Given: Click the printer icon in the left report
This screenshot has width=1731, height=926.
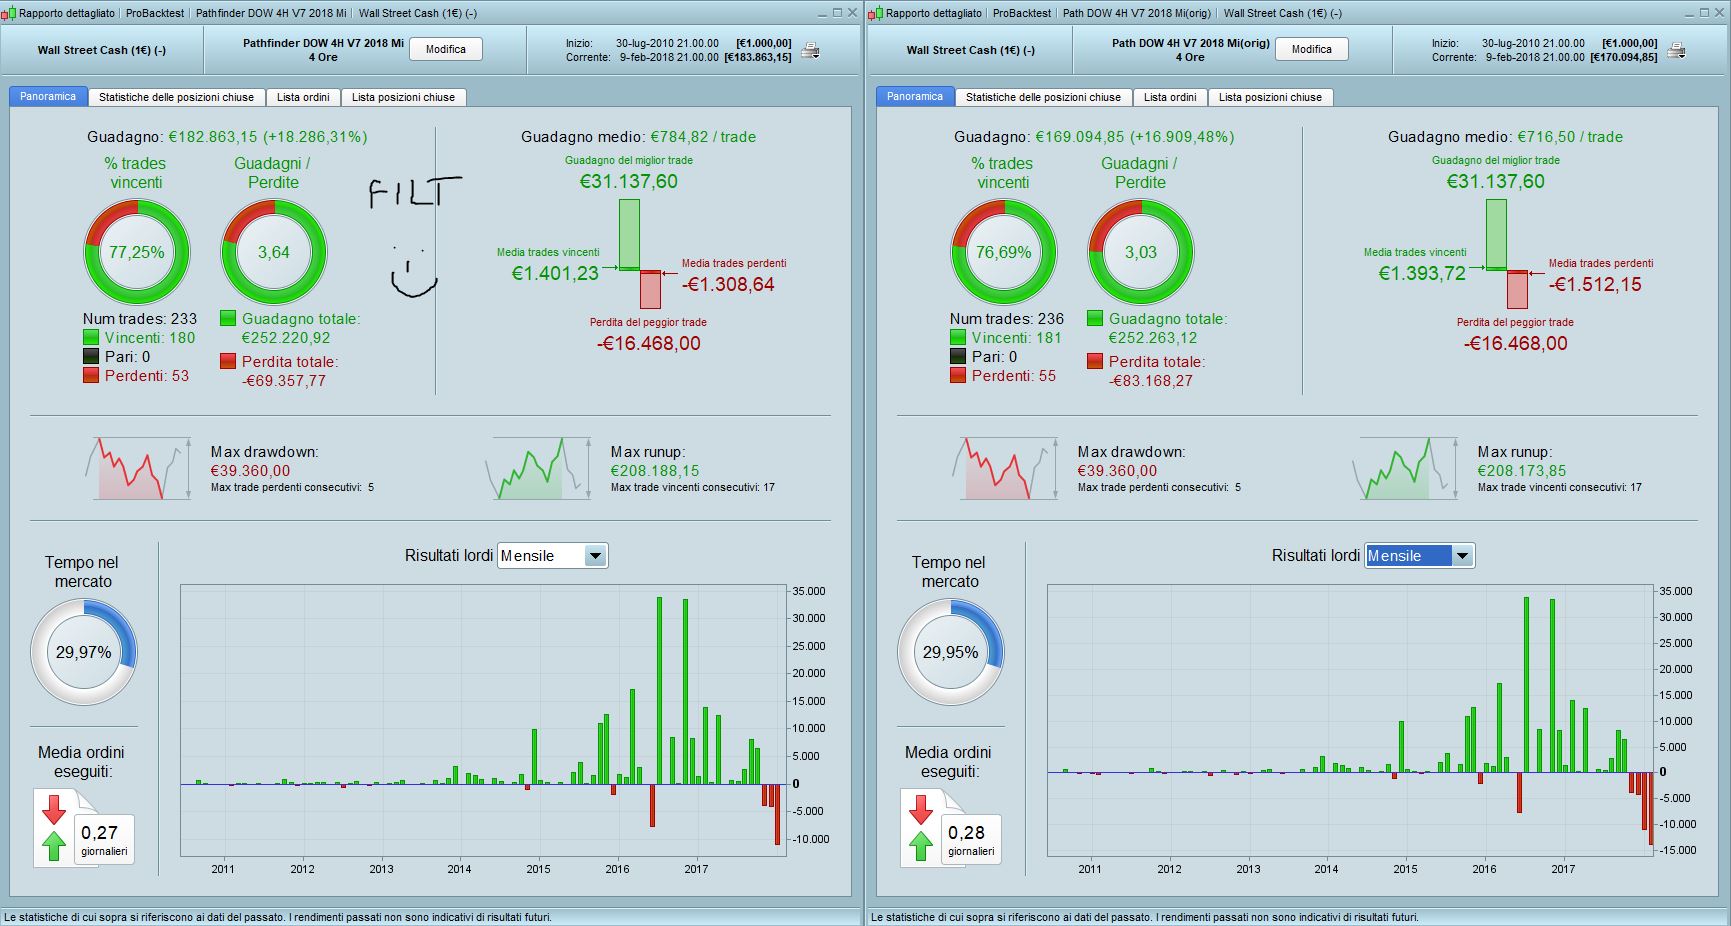Looking at the screenshot, I should pyautogui.click(x=811, y=51).
